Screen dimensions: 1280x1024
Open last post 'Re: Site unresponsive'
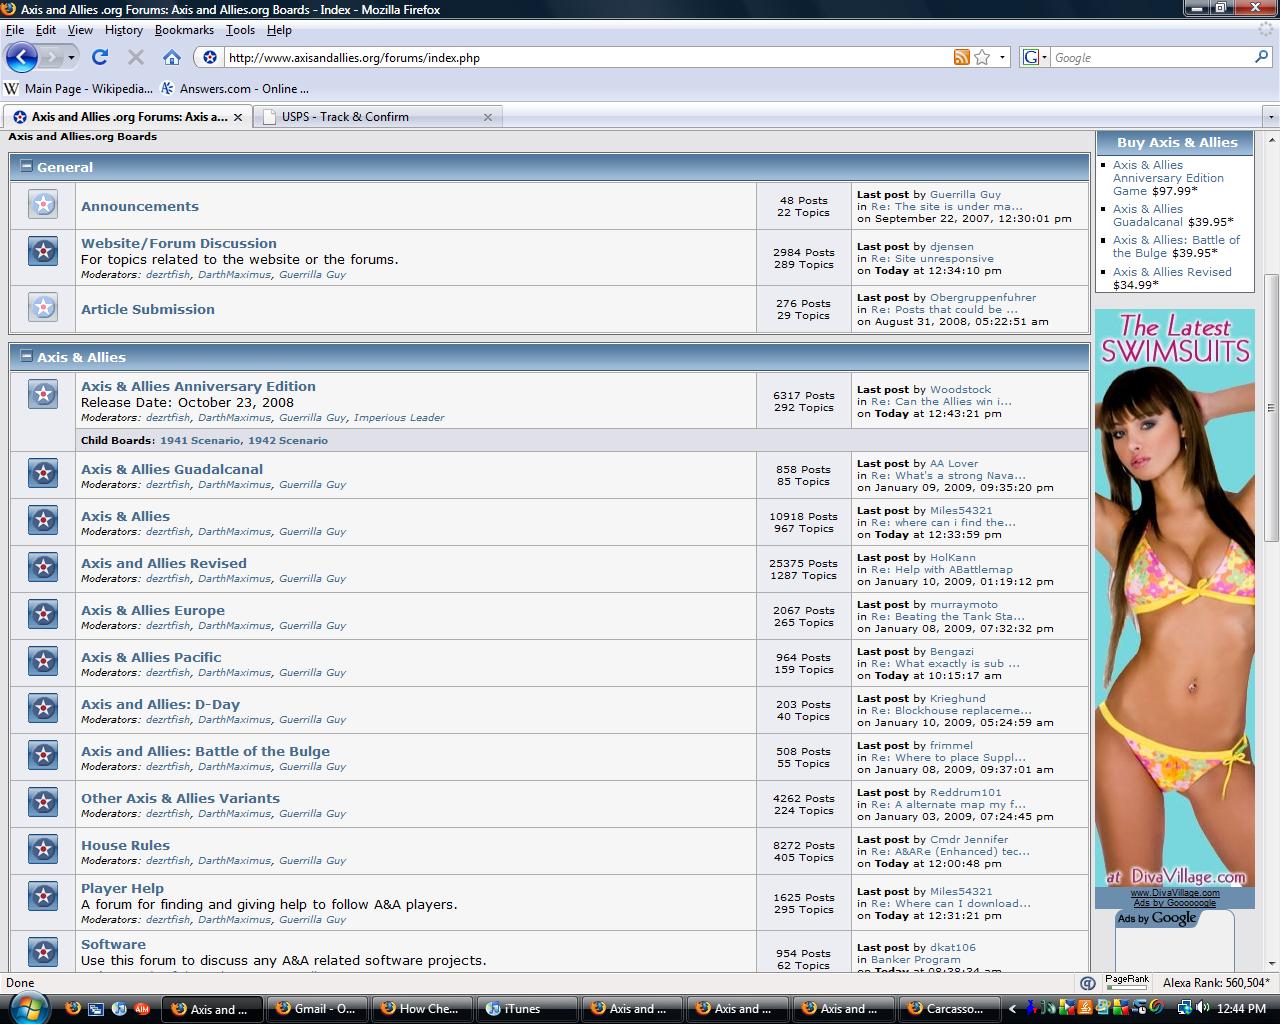pos(932,258)
